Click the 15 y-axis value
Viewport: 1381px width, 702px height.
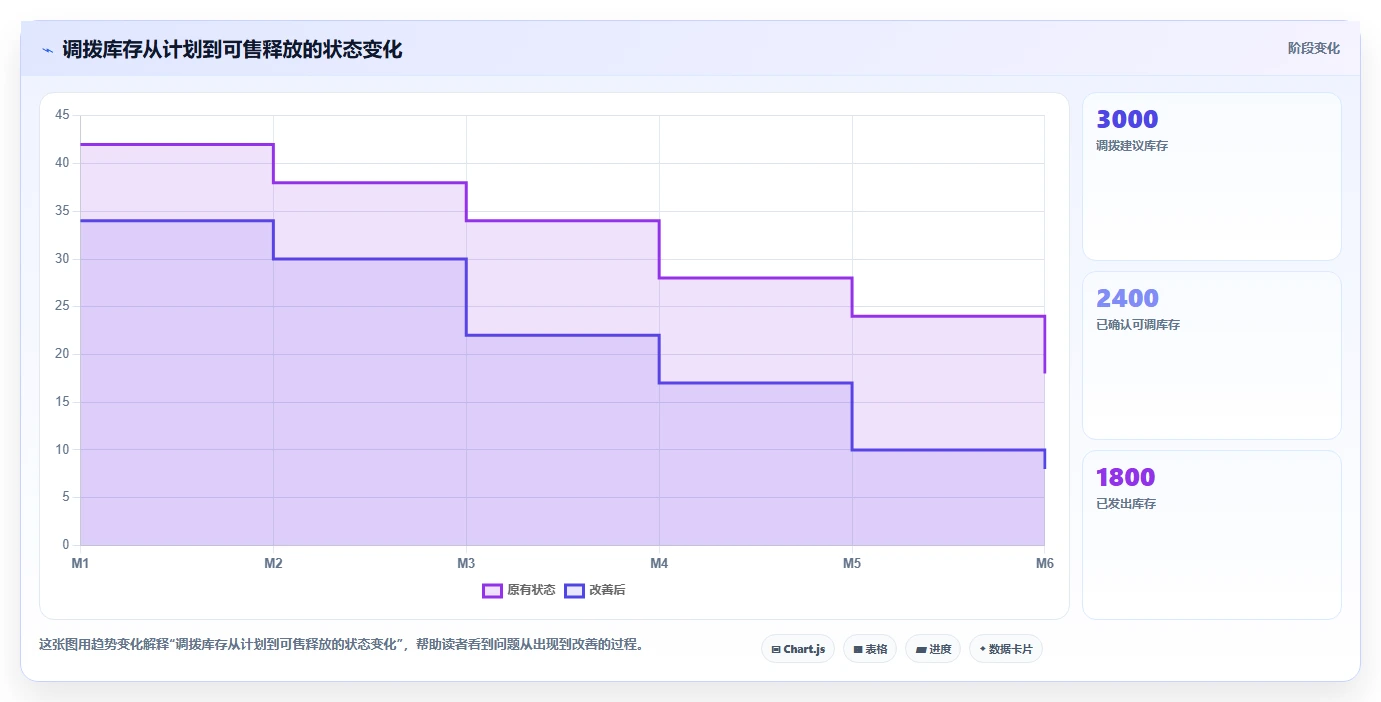click(62, 402)
